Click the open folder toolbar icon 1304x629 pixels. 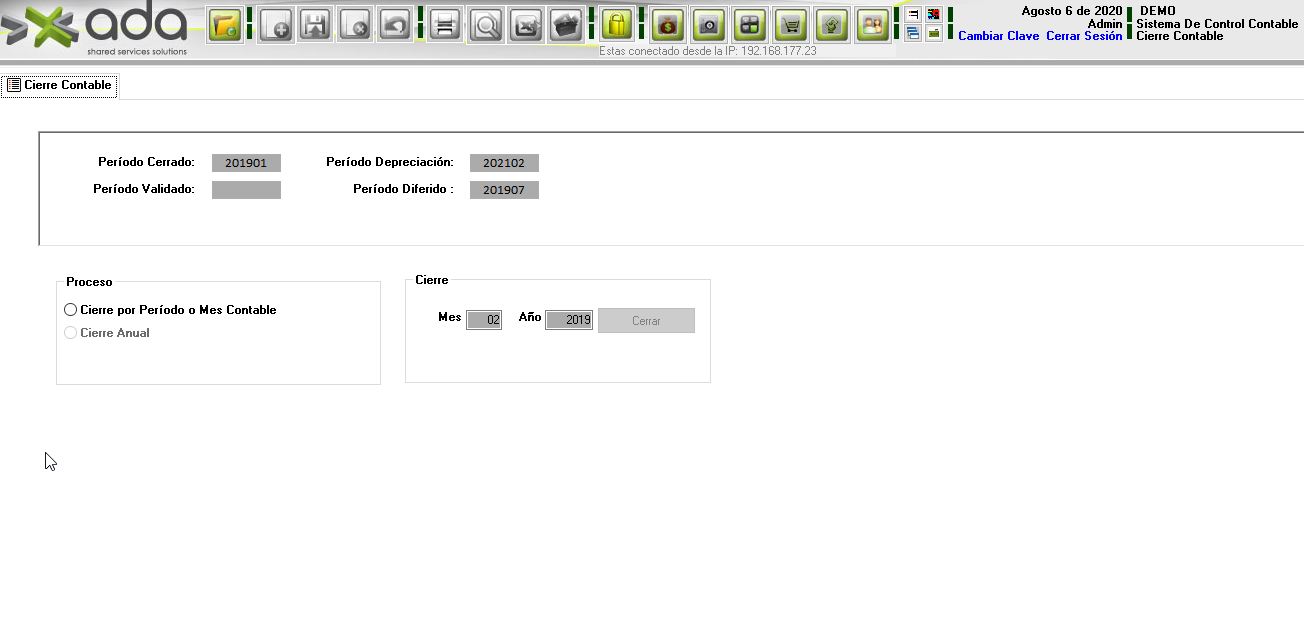point(225,25)
